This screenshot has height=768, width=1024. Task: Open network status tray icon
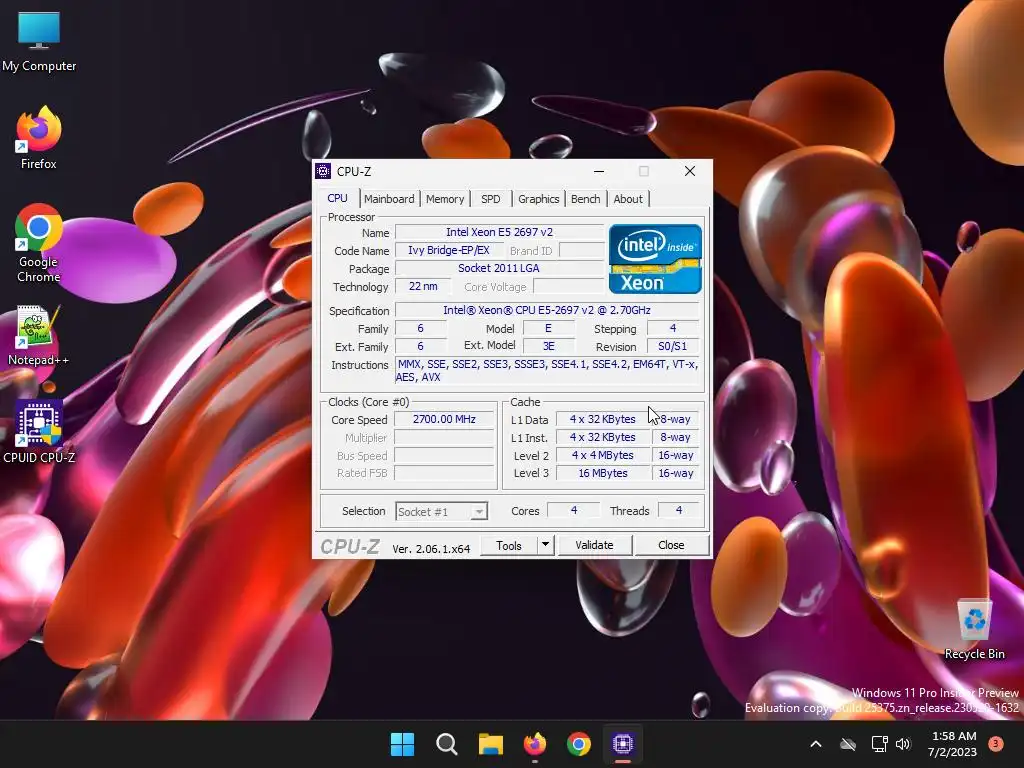coord(879,744)
